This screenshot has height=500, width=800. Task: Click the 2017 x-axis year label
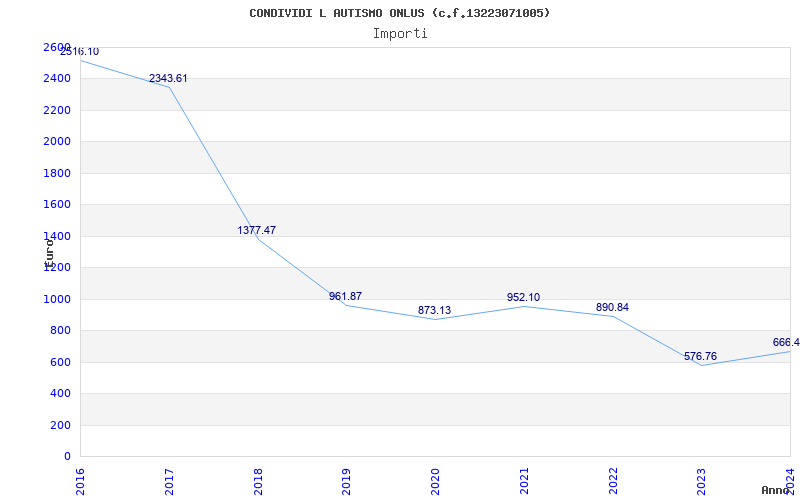(169, 481)
